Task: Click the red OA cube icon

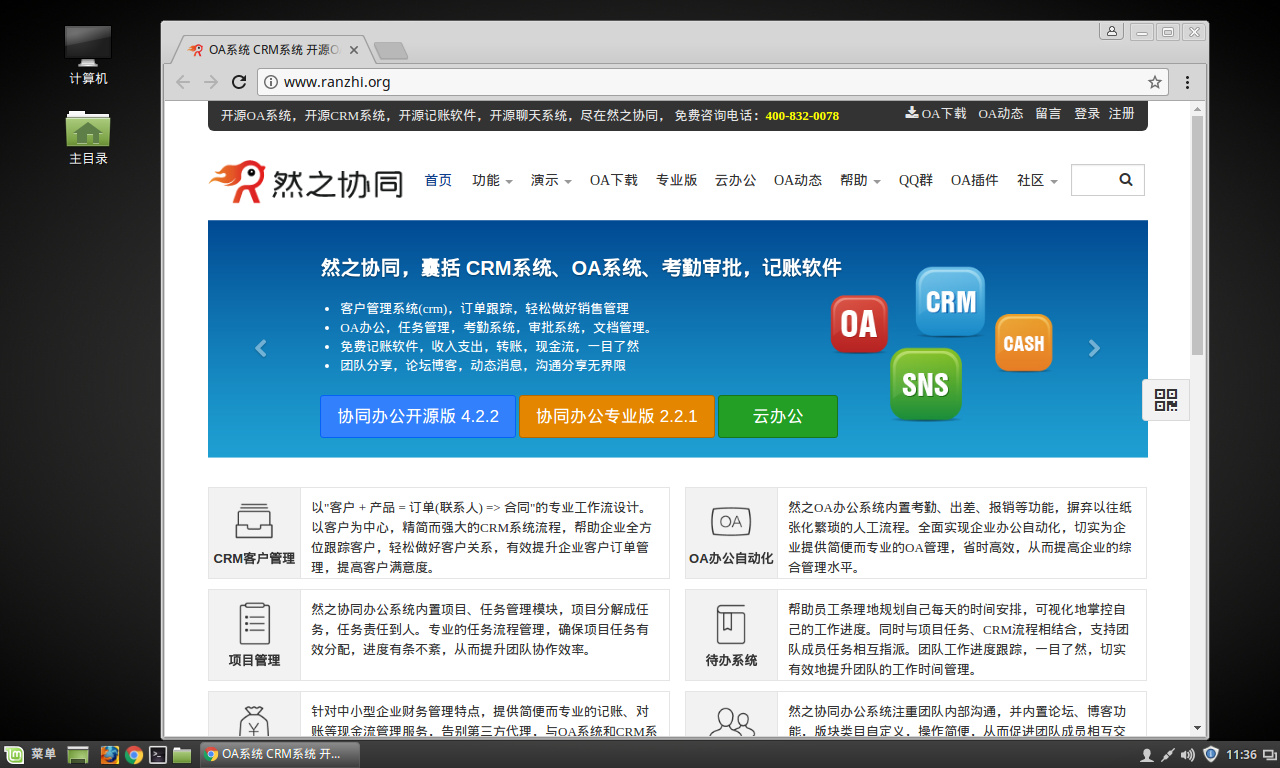Action: (x=859, y=324)
